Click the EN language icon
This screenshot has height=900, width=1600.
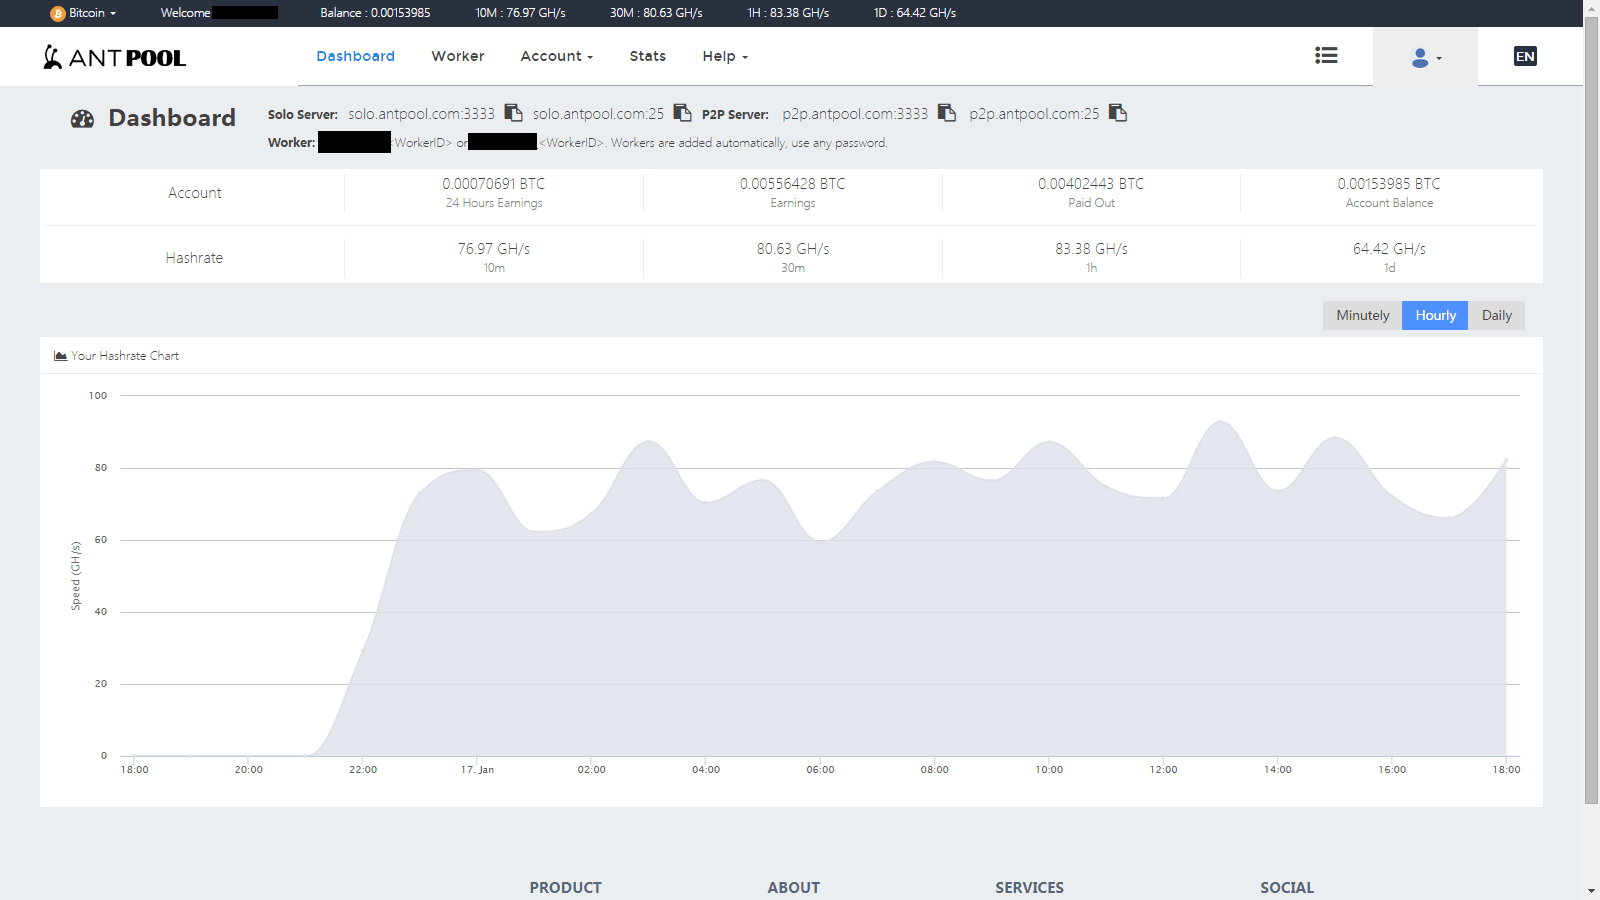tap(1525, 56)
